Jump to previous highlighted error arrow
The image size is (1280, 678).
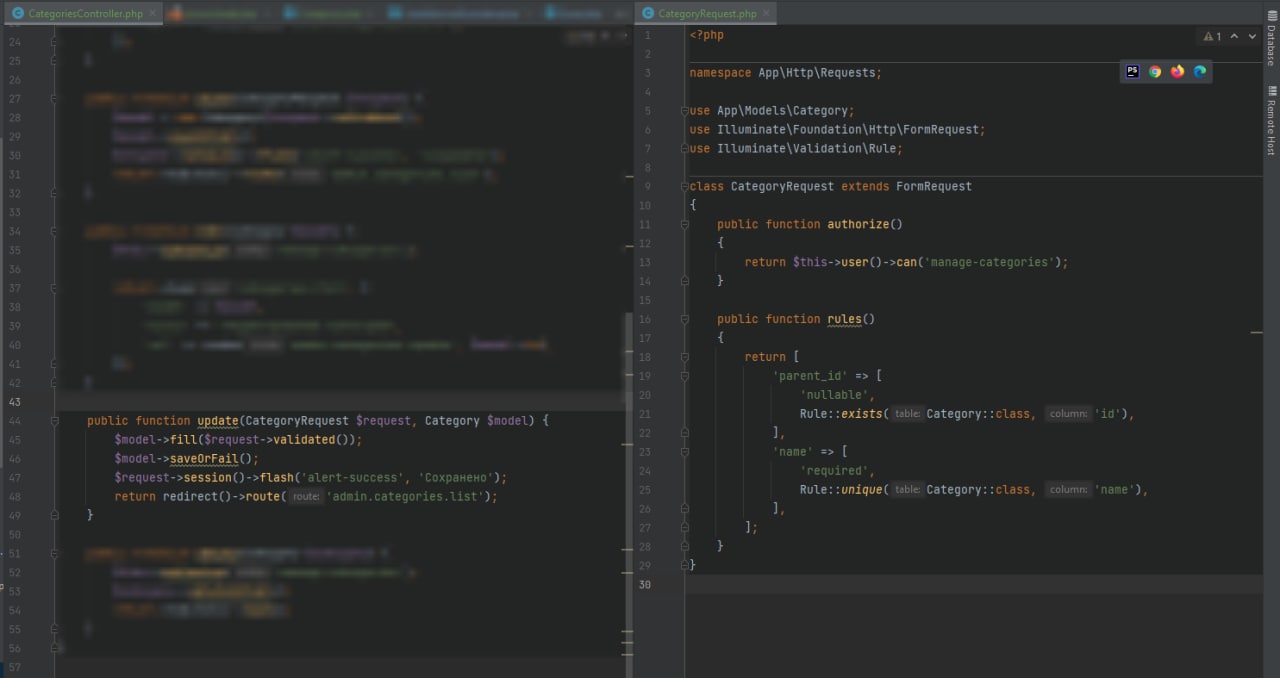tap(1234, 36)
